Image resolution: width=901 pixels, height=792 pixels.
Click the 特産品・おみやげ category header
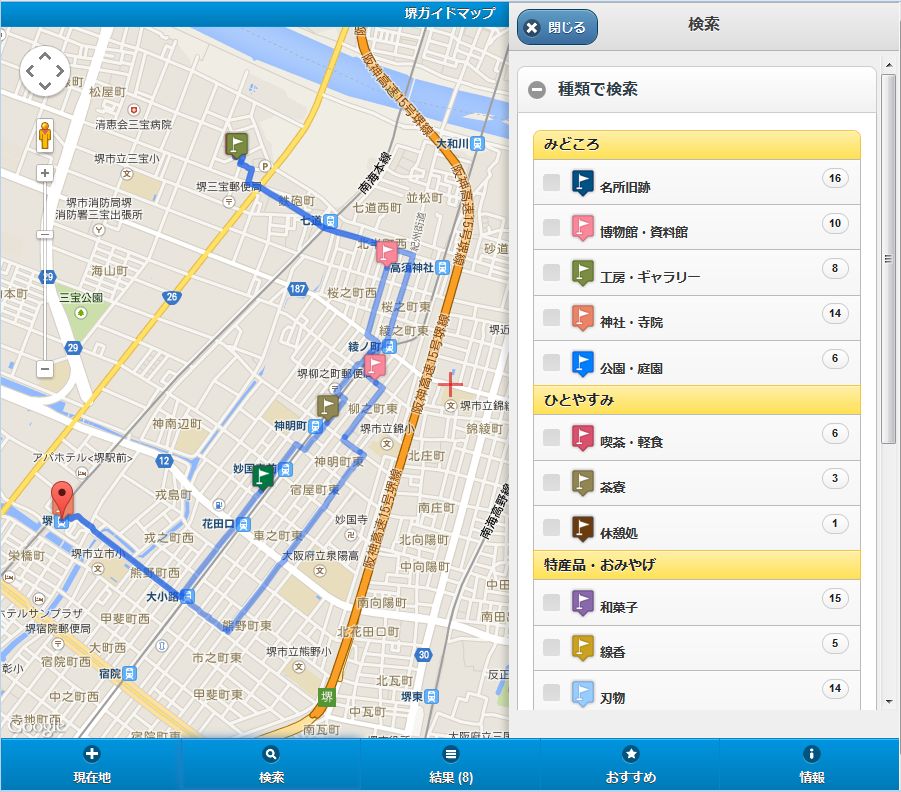(x=696, y=565)
